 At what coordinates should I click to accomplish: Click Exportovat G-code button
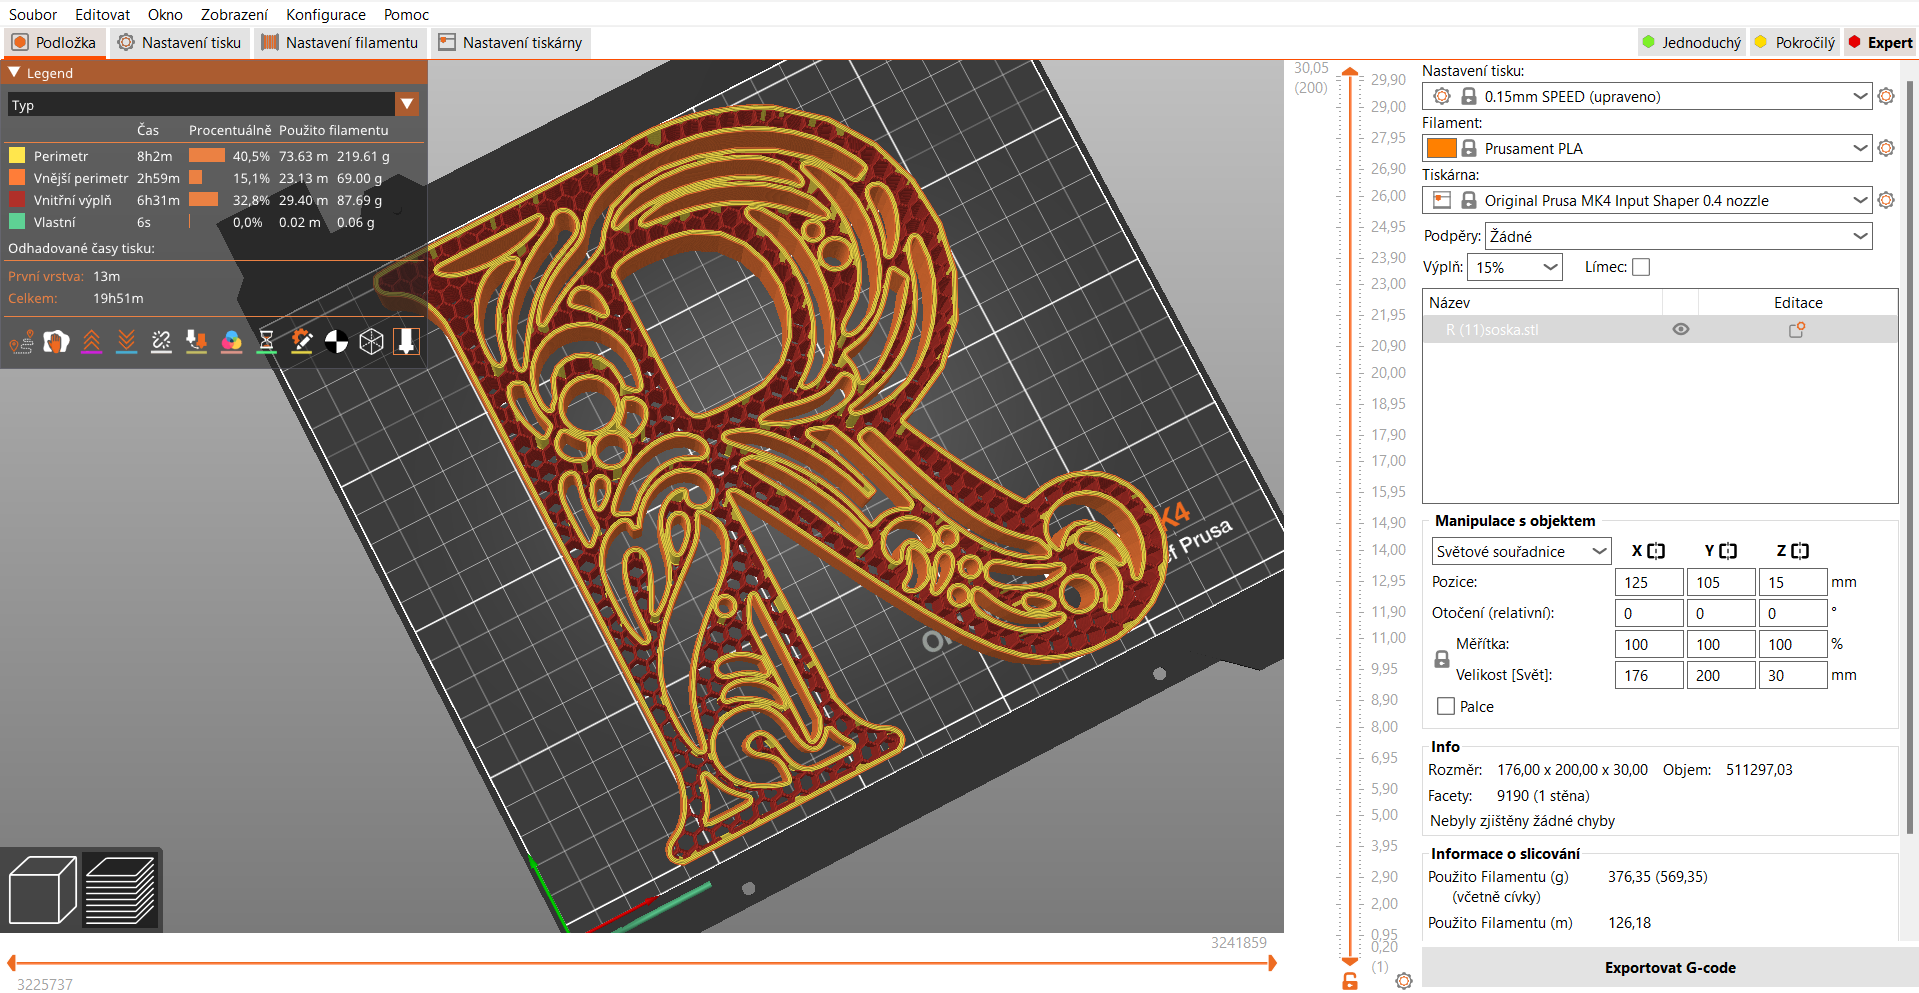pos(1670,967)
